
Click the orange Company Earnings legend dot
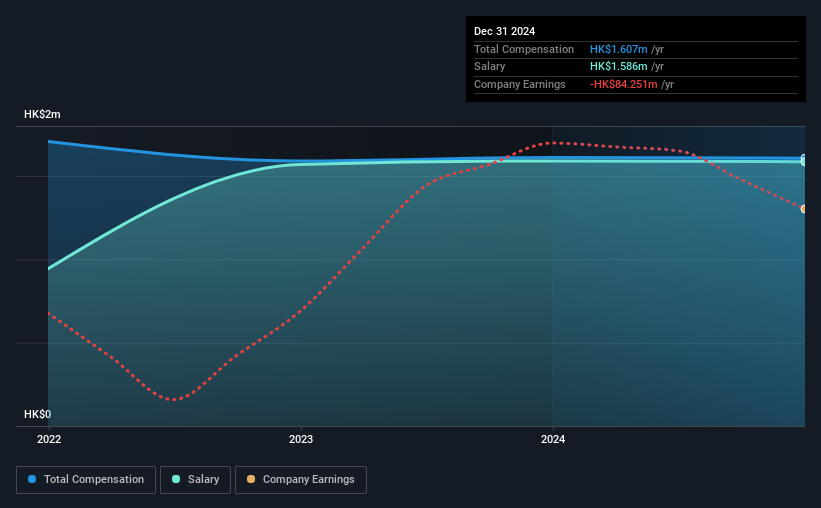click(251, 479)
